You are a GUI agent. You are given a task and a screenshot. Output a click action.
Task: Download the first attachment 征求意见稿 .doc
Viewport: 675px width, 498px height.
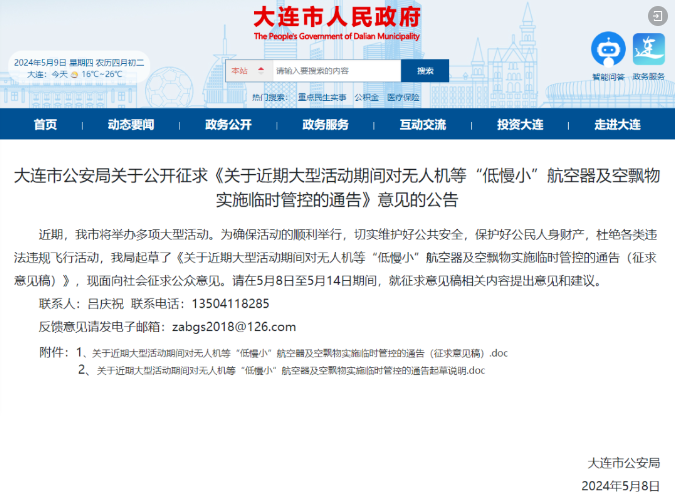300,353
